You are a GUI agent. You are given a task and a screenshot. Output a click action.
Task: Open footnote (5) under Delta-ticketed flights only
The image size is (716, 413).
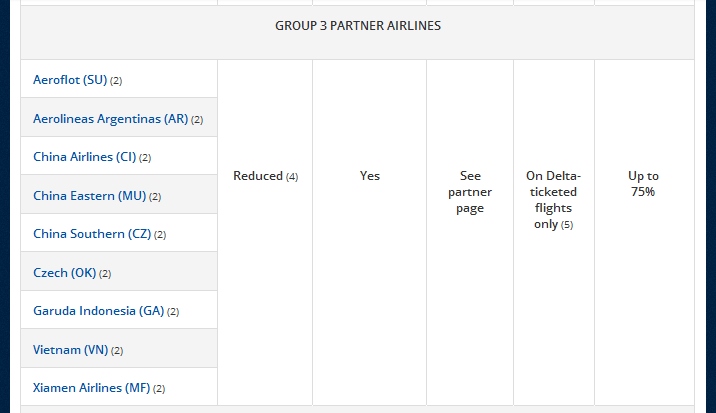567,225
